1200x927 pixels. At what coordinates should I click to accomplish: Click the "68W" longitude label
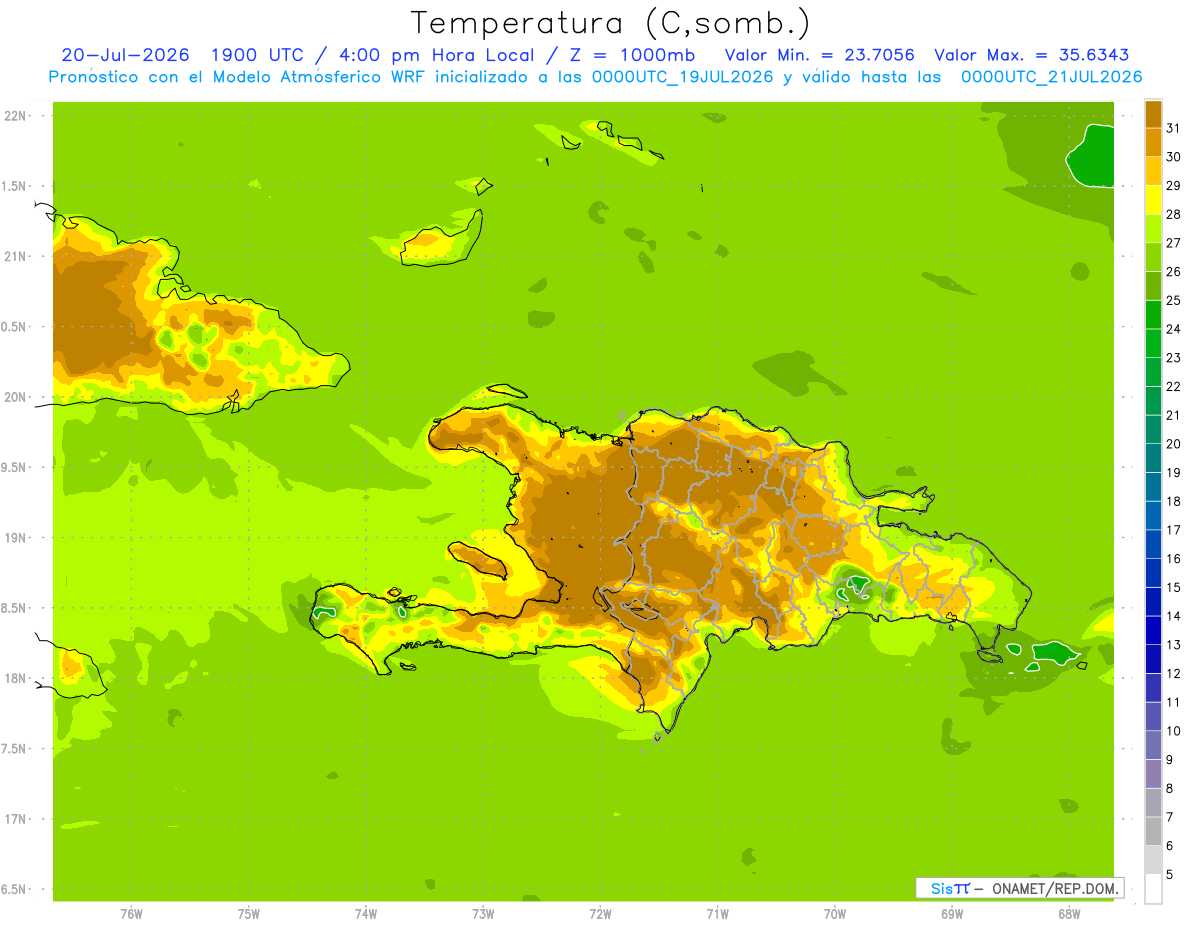point(1068,913)
